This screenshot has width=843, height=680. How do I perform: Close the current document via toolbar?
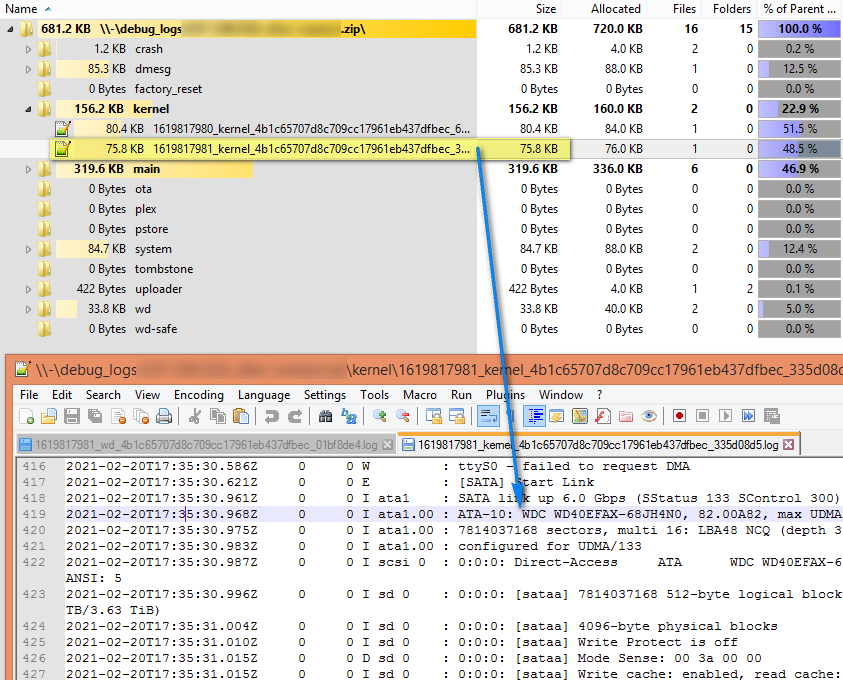coord(118,416)
